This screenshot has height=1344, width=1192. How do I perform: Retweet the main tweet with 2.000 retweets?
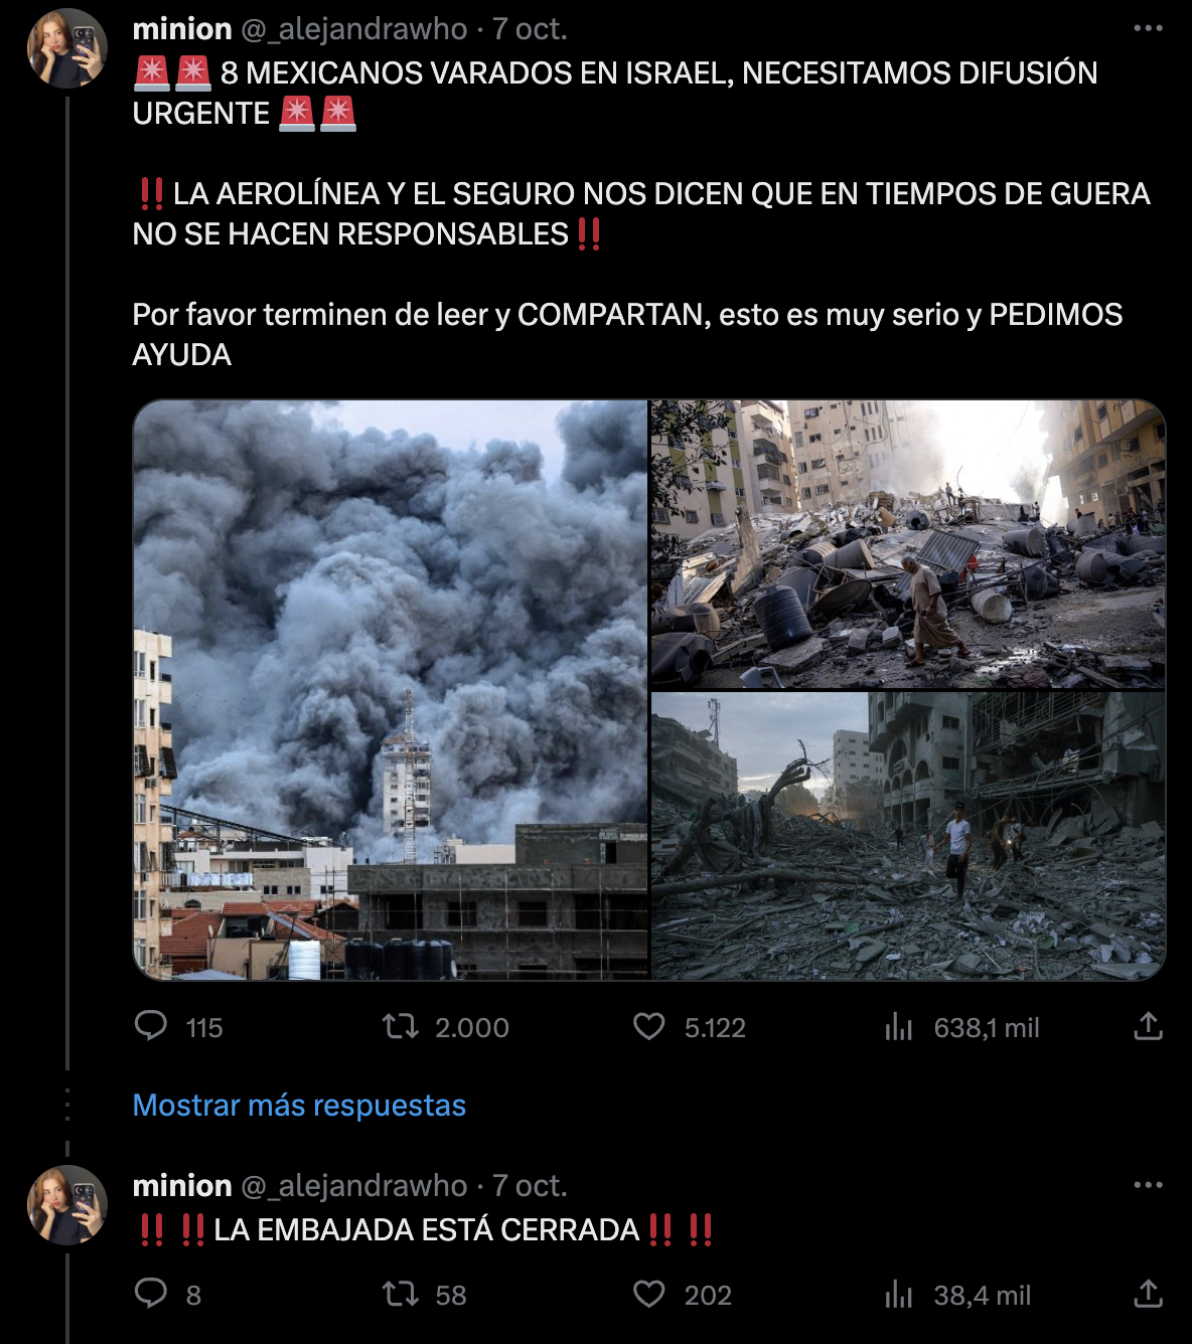tap(401, 1026)
